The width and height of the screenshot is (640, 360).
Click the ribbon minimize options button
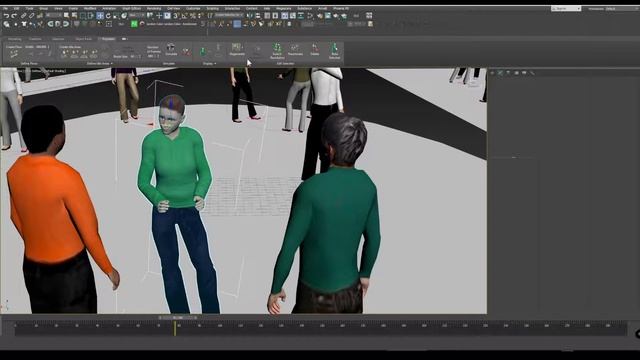point(124,39)
